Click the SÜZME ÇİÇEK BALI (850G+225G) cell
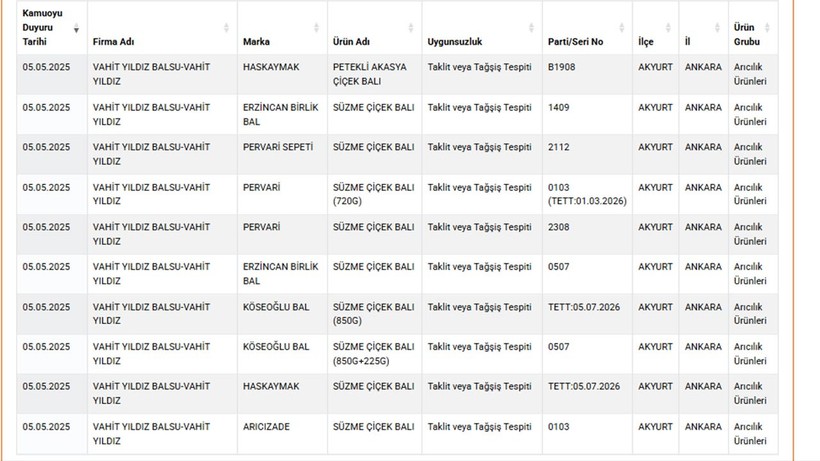820x461 pixels. 375,354
